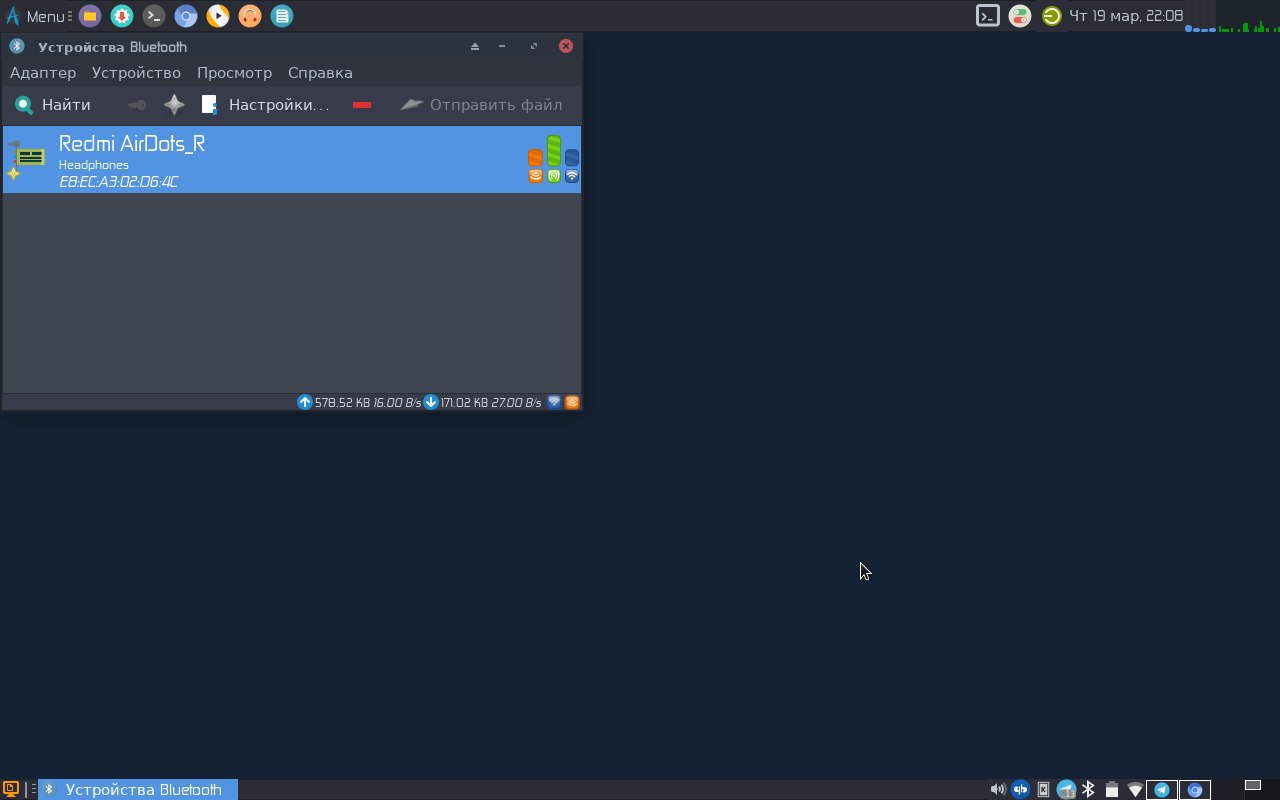1280x800 pixels.
Task: Click downloaded 171.02 KB value
Action: click(464, 402)
